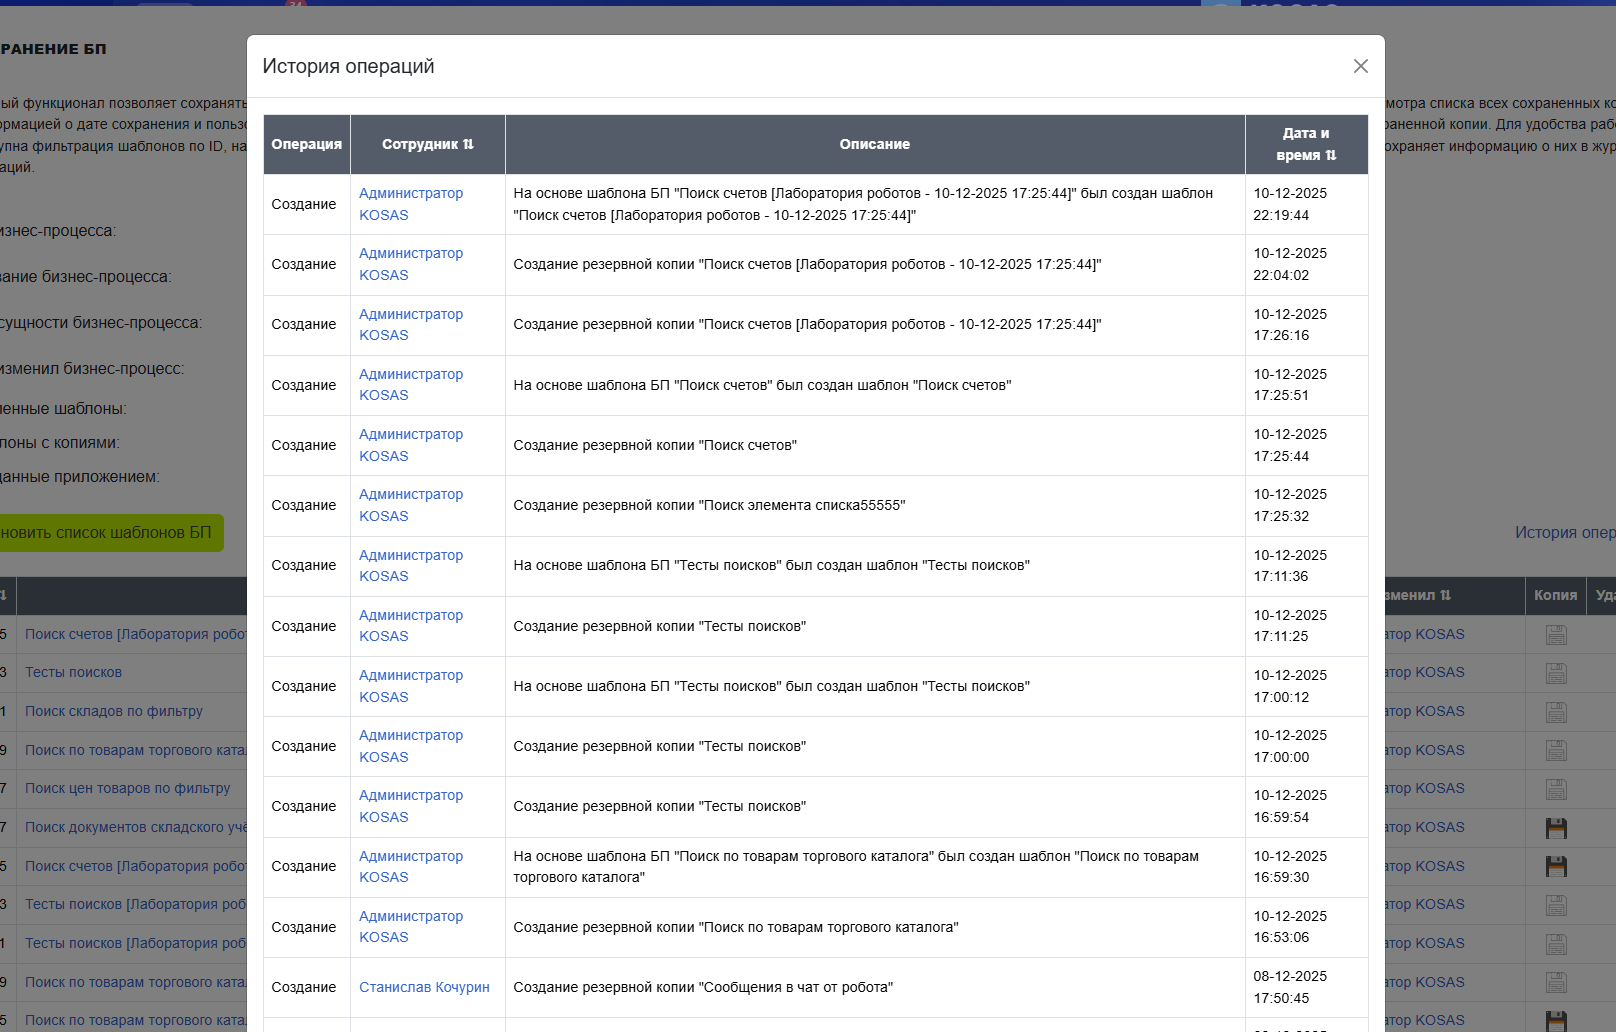This screenshot has width=1616, height=1032.
Task: Click the date cell 10-12-2025 16:59:54
Action: (x=1306, y=806)
